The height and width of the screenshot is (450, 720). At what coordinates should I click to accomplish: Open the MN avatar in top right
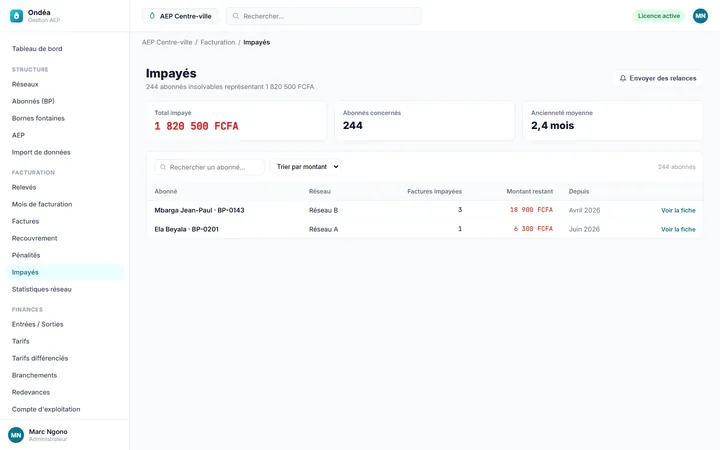tap(700, 16)
